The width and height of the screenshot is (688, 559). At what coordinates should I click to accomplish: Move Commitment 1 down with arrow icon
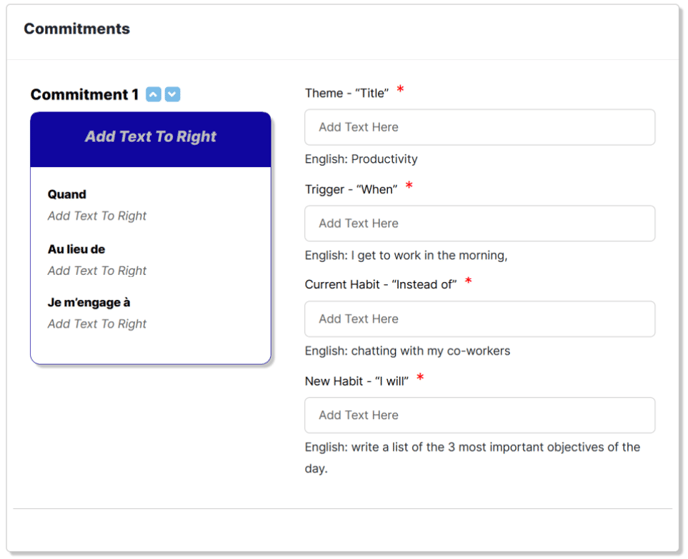172,94
